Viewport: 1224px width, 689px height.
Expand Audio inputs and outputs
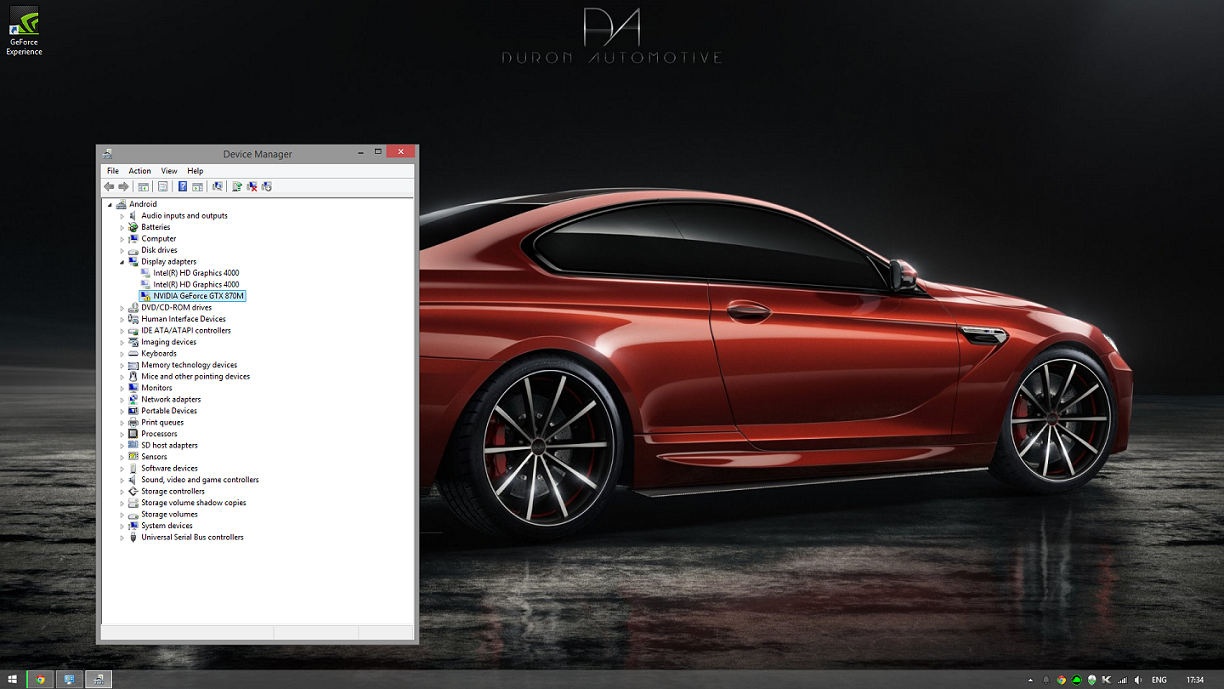[x=122, y=216]
